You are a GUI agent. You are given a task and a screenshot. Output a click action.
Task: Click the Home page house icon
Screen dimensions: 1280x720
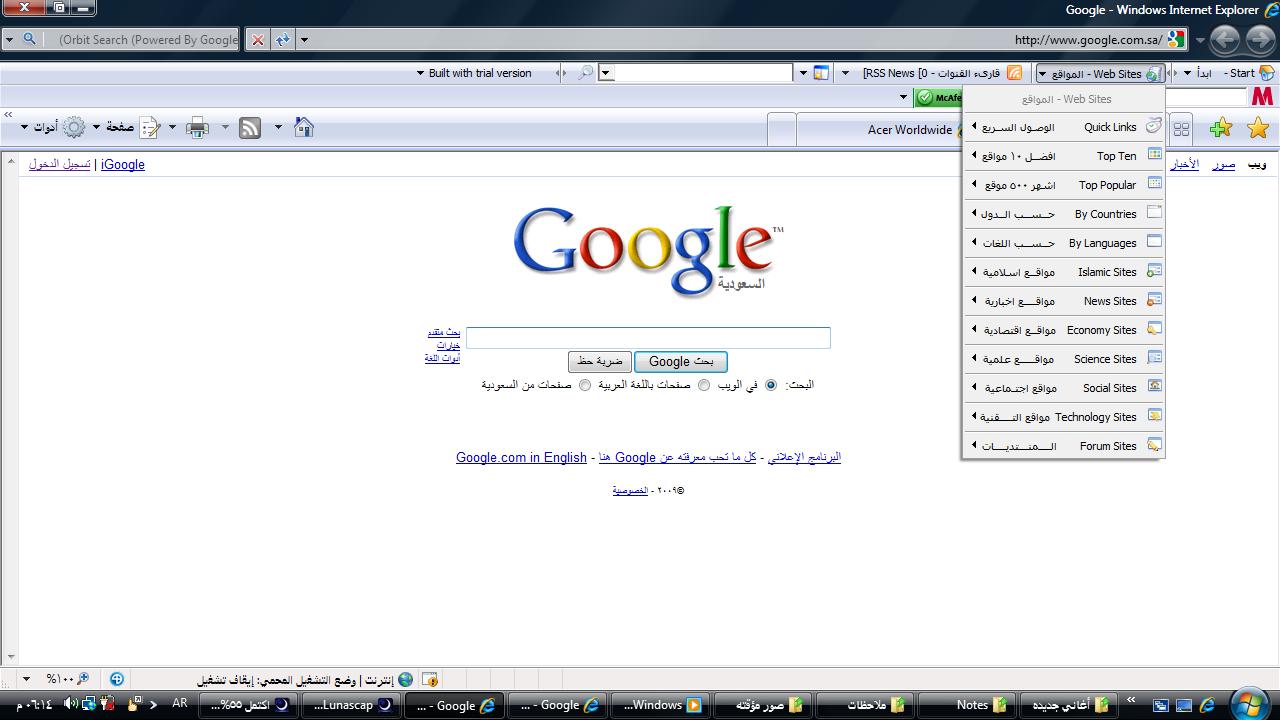pos(304,127)
